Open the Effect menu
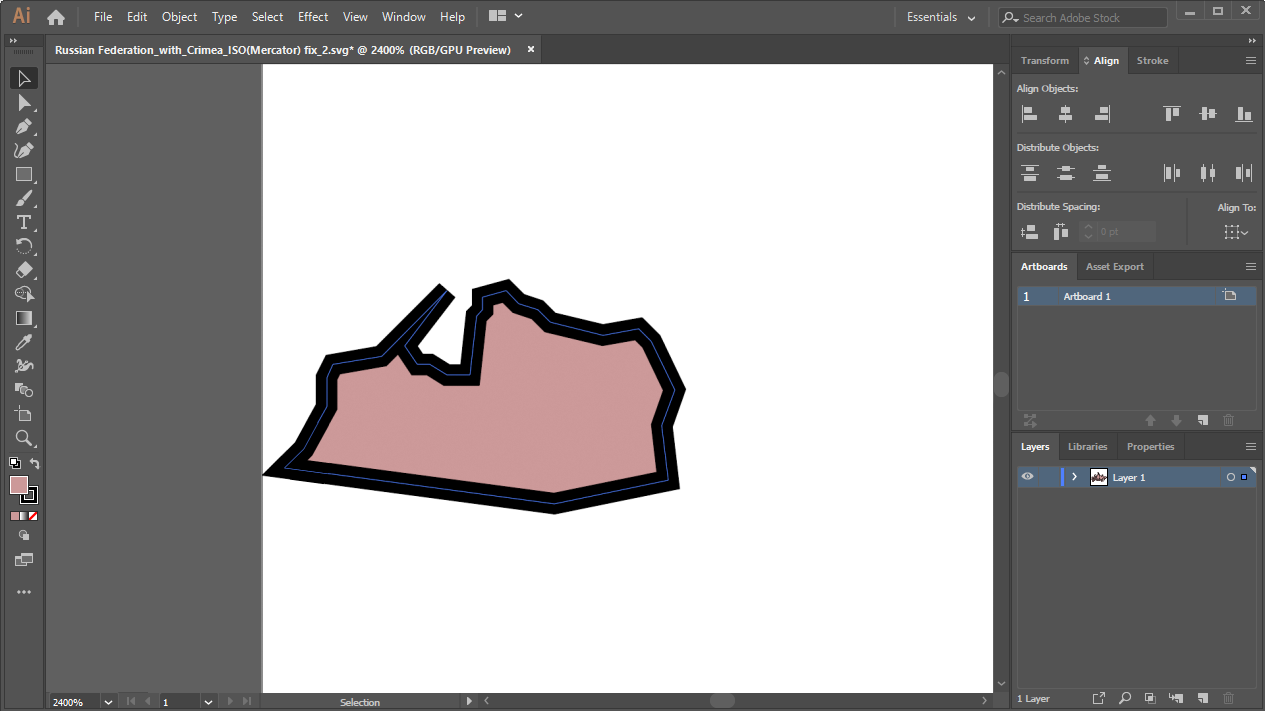 [313, 17]
